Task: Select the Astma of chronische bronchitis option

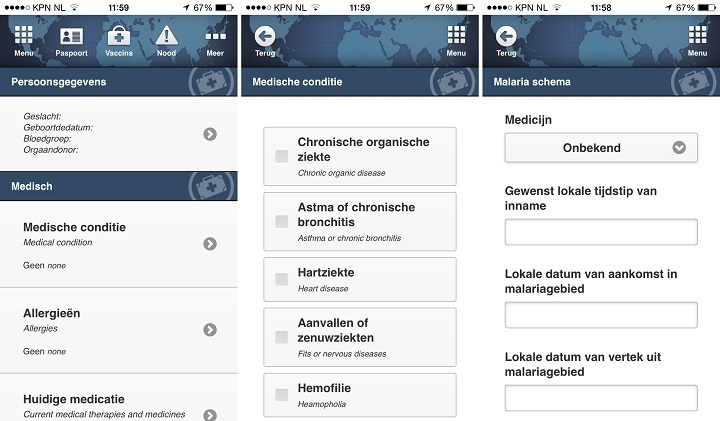Action: tap(360, 222)
